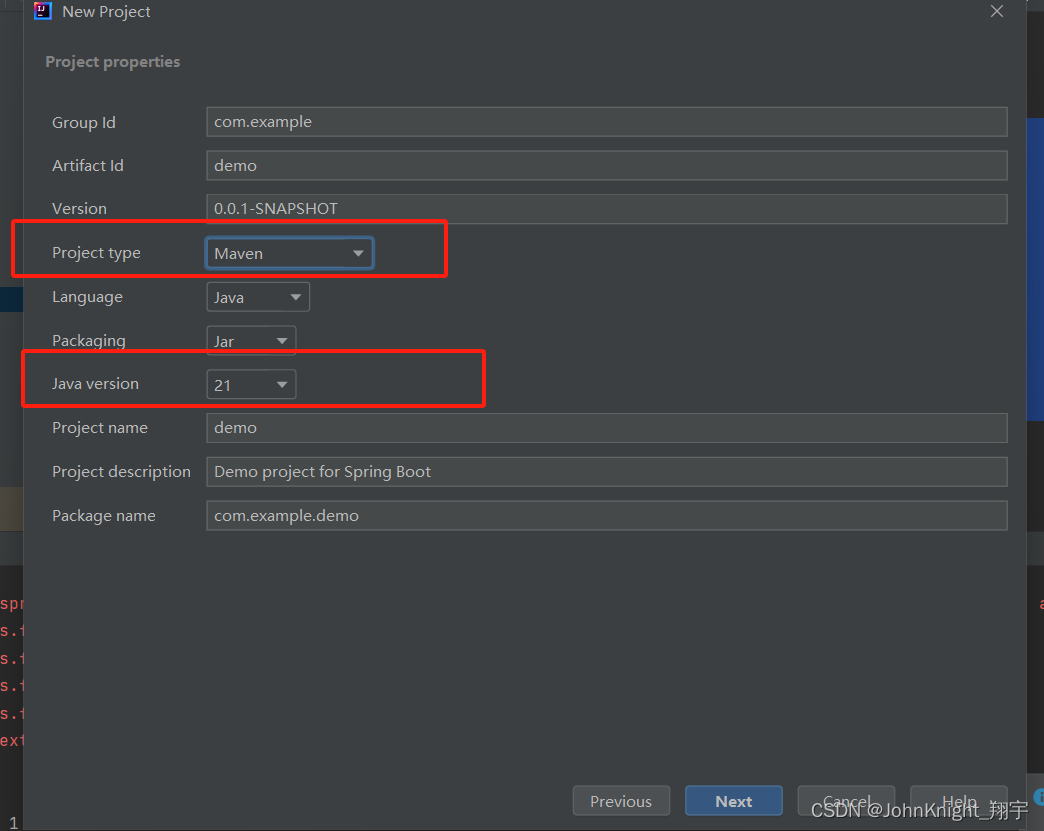Click the Next button
The height and width of the screenshot is (831, 1044).
click(x=733, y=800)
